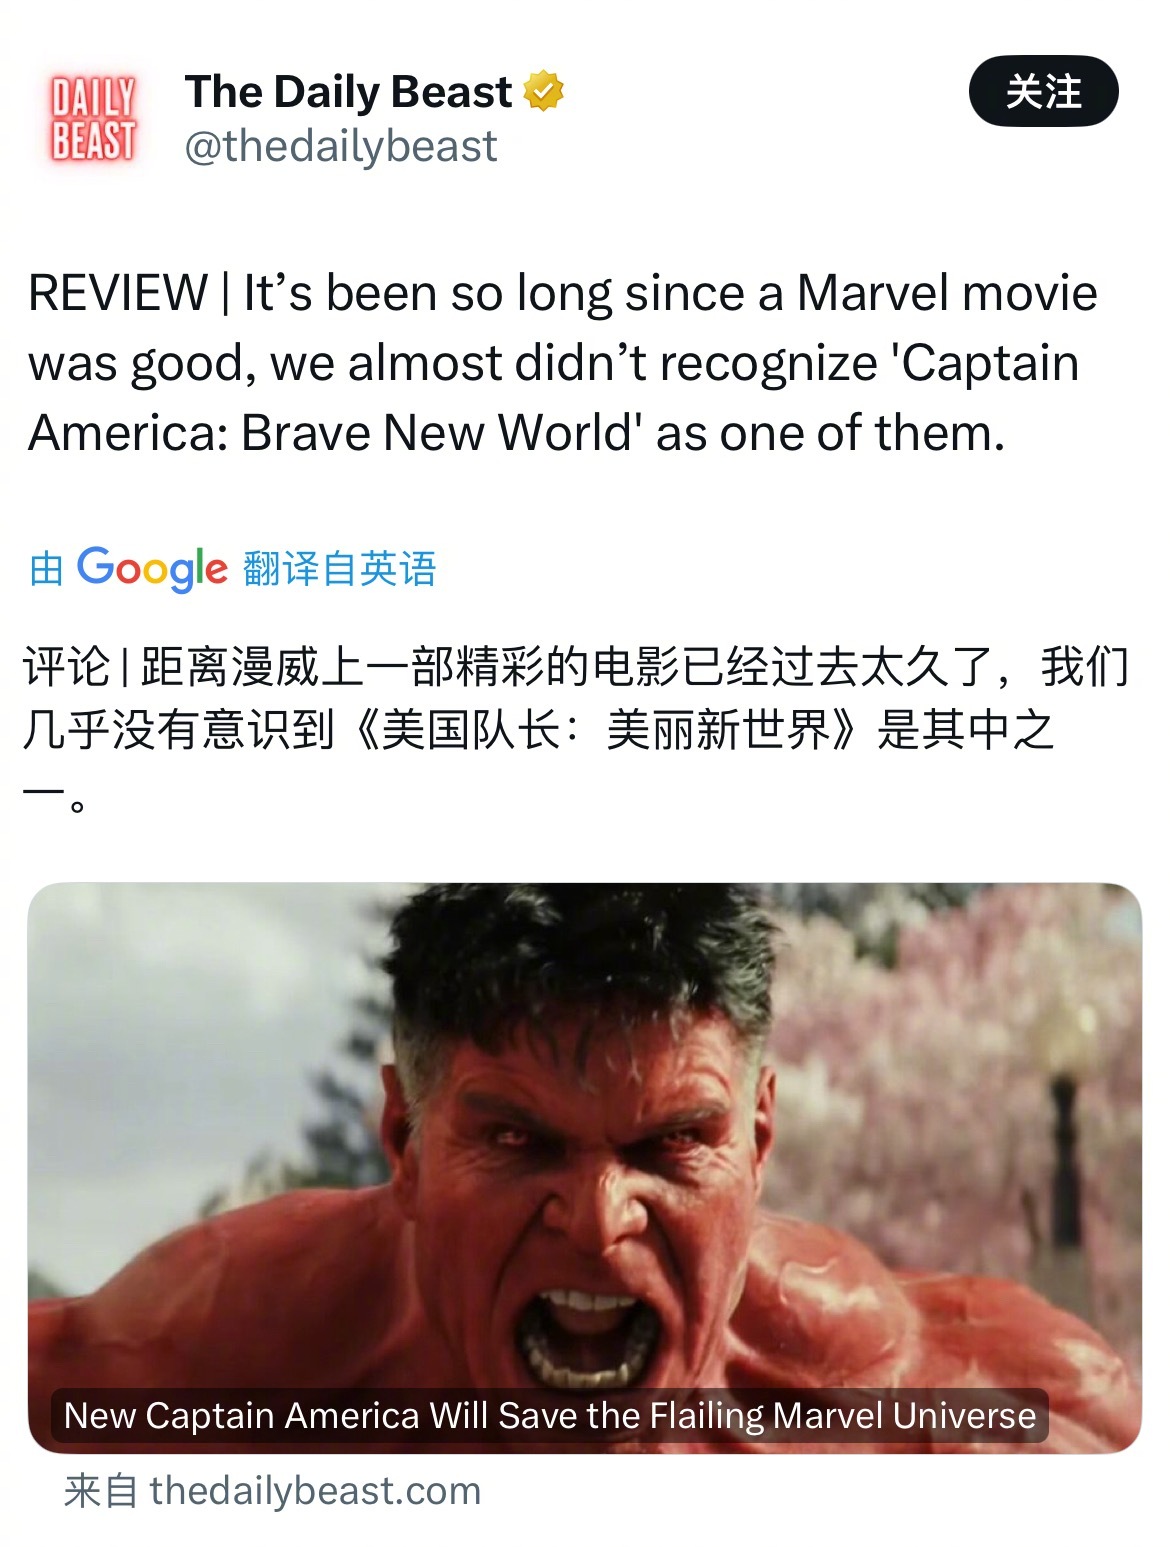Tap the 由 character before Google

[x=46, y=569]
